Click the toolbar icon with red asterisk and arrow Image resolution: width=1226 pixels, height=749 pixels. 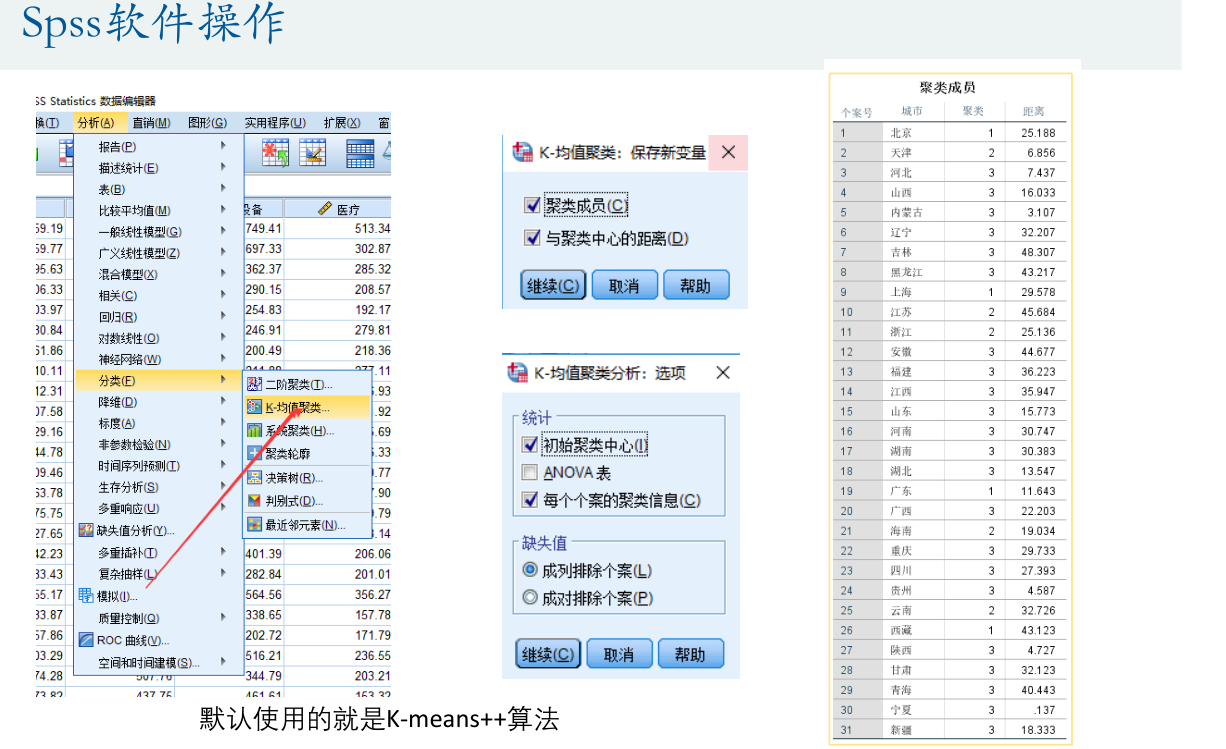click(275, 153)
